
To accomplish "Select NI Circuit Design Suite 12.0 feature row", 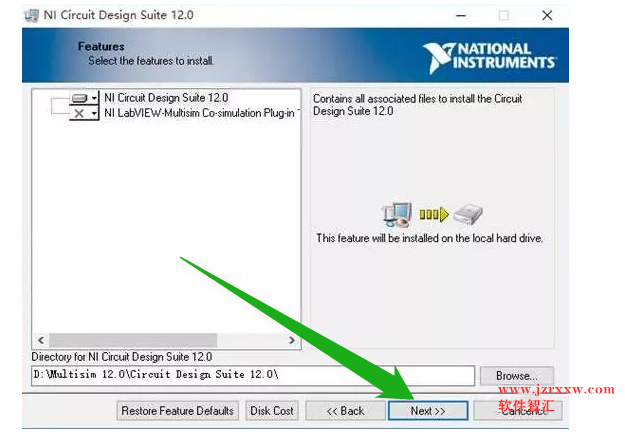I will point(166,98).
